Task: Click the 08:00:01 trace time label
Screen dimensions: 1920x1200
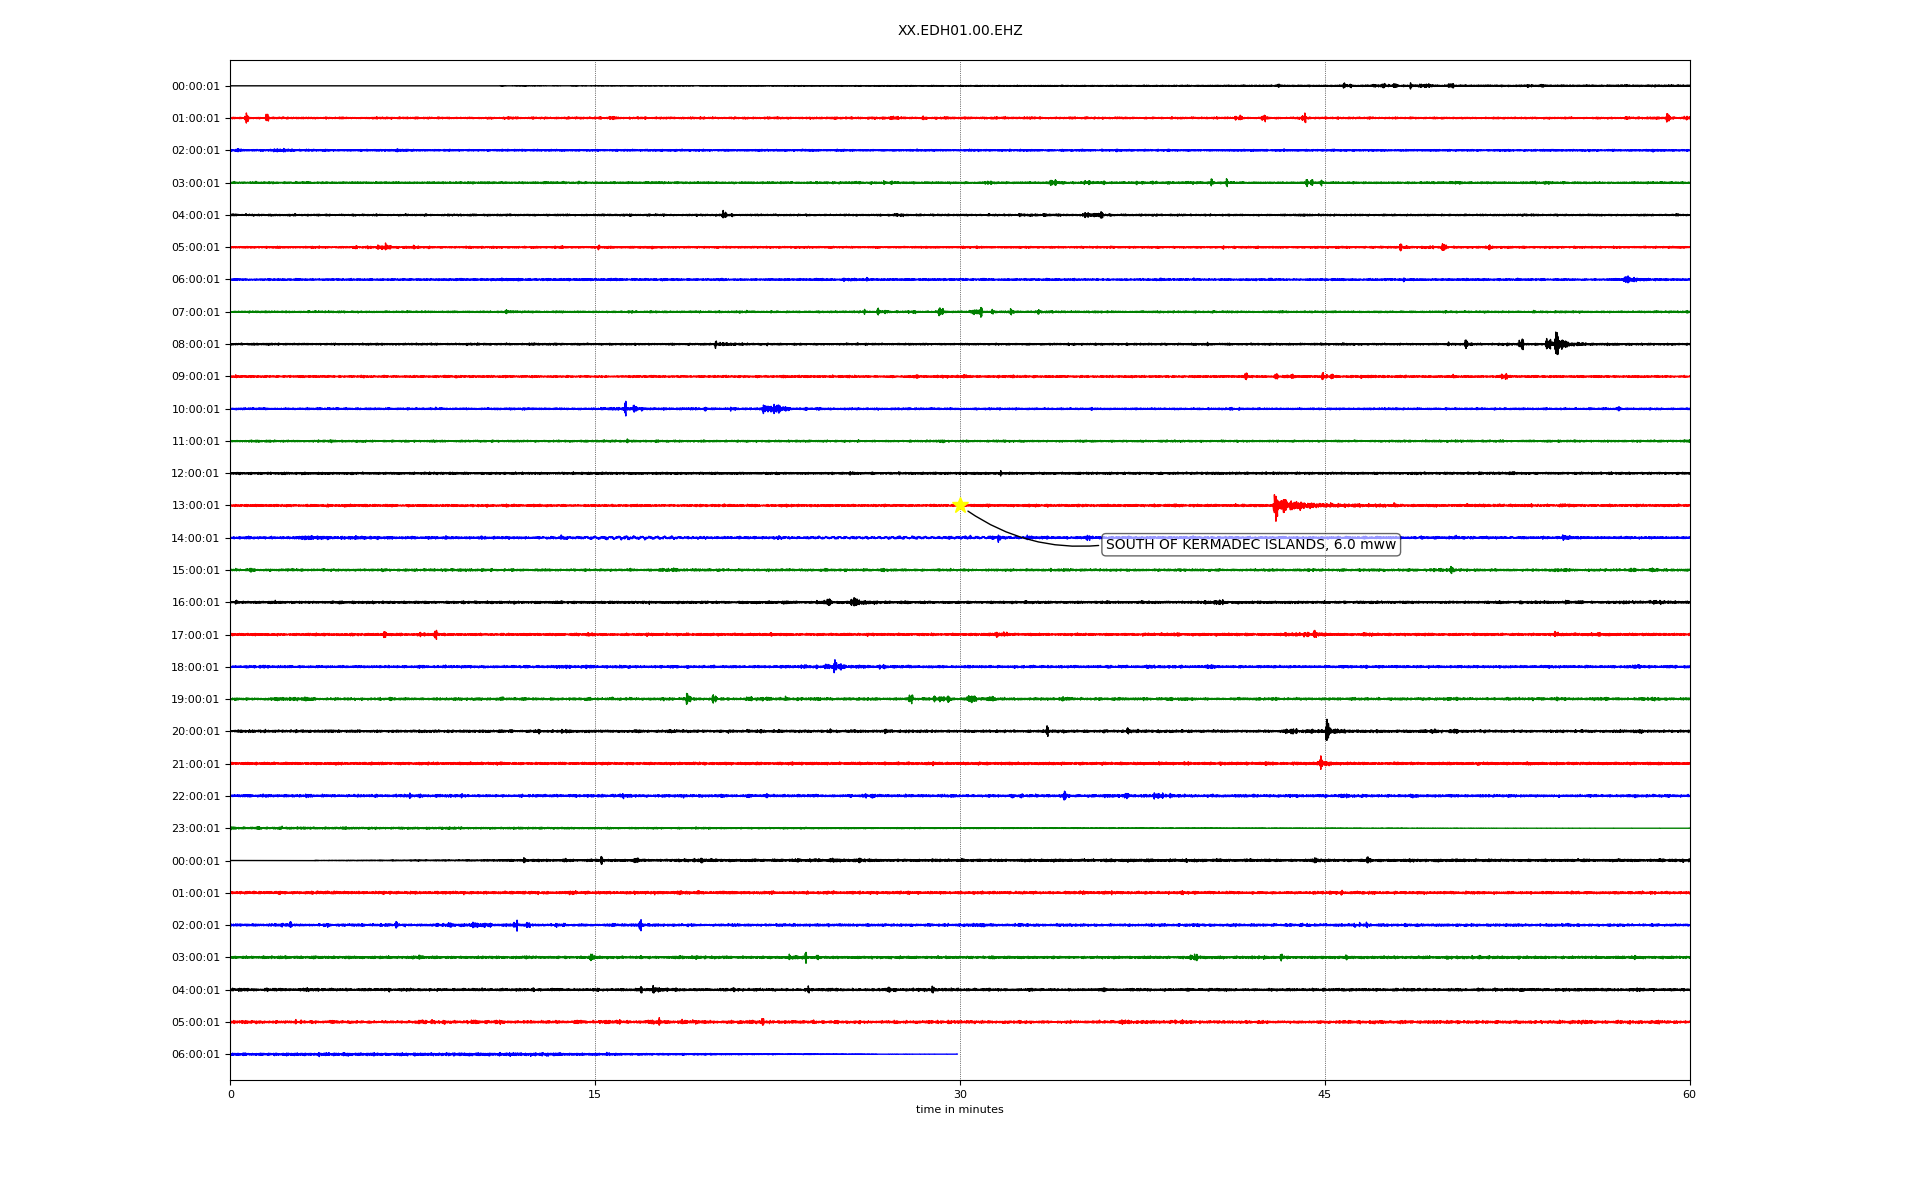Action: pyautogui.click(x=195, y=345)
